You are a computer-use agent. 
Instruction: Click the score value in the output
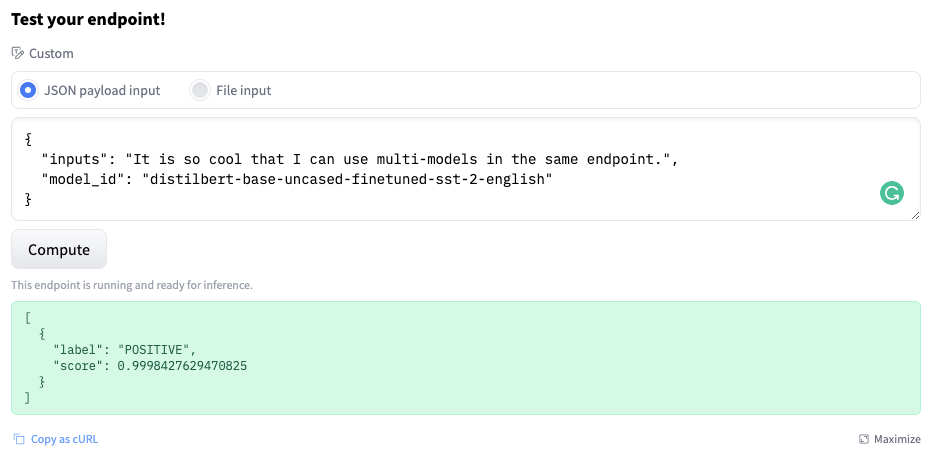click(x=182, y=366)
